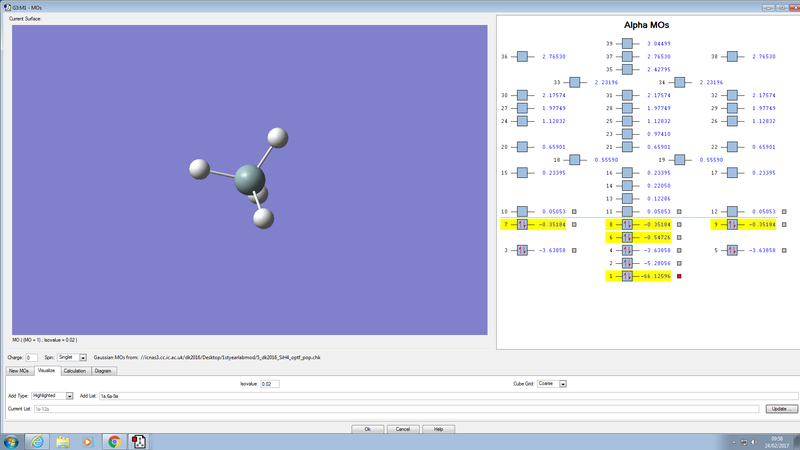The height and width of the screenshot is (450, 800).
Task: Open Internet Explorer from taskbar
Action: click(x=37, y=441)
